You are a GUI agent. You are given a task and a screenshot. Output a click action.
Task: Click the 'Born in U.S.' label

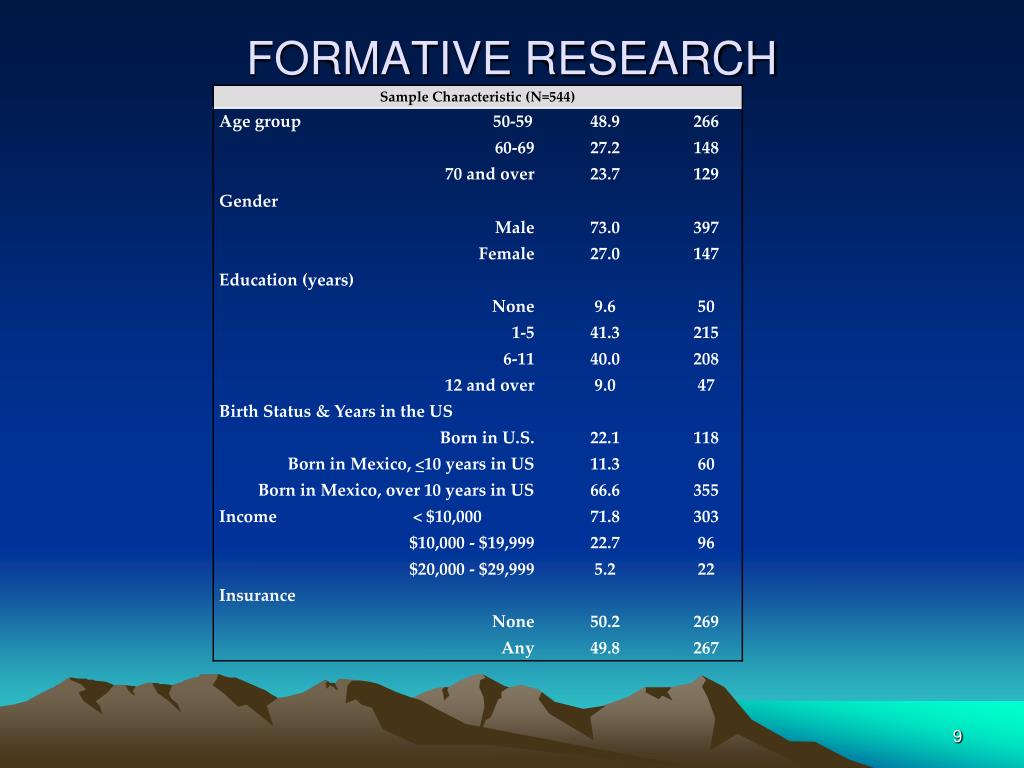pyautogui.click(x=487, y=438)
